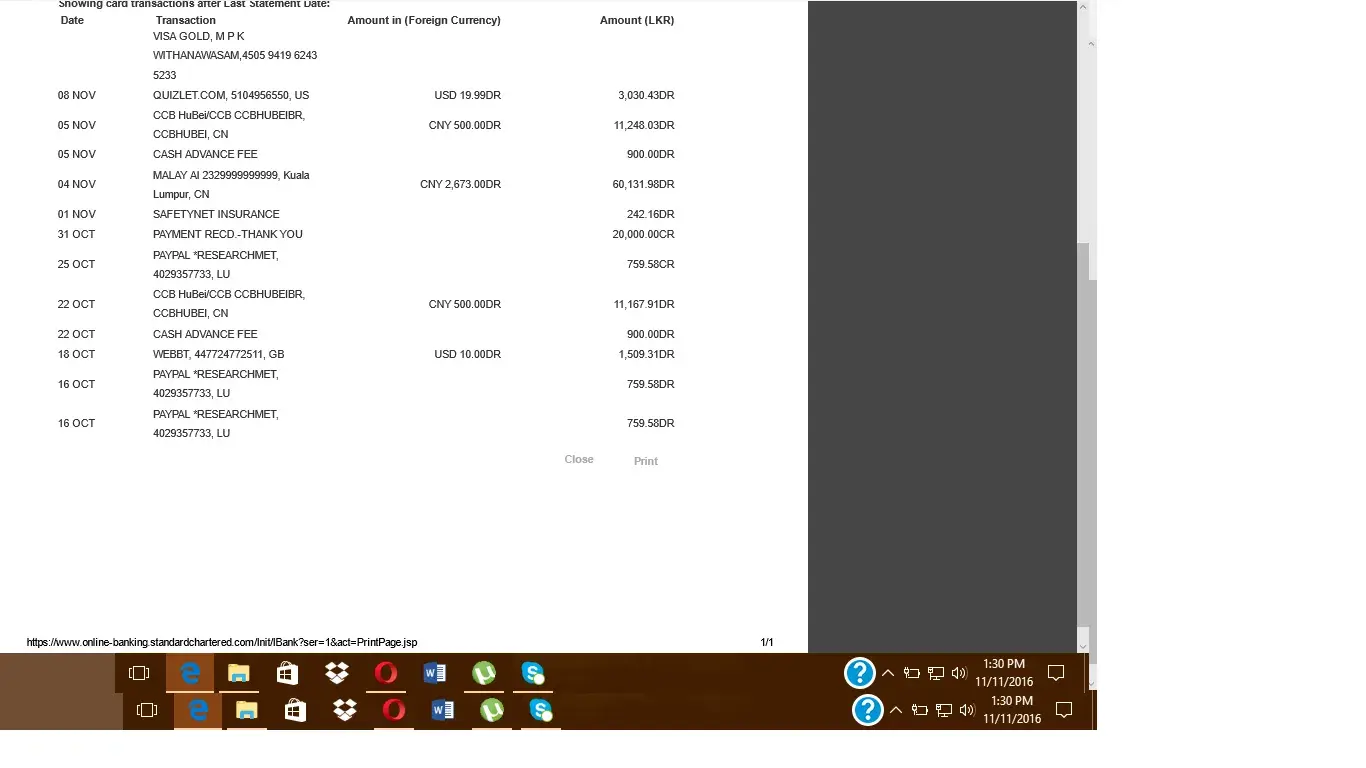Open Microsoft Edge in the upper taskbar row
The height and width of the screenshot is (768, 1366).
190,673
